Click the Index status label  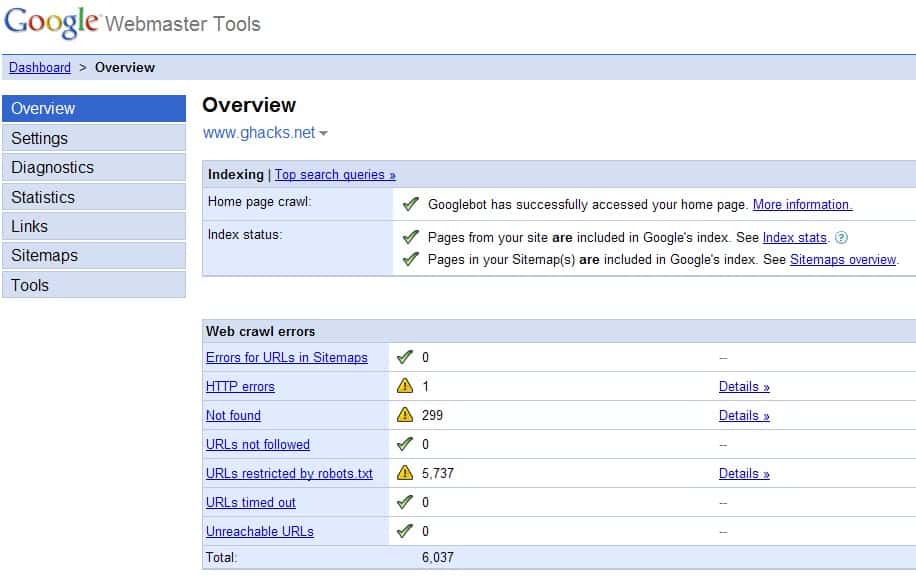[245, 234]
